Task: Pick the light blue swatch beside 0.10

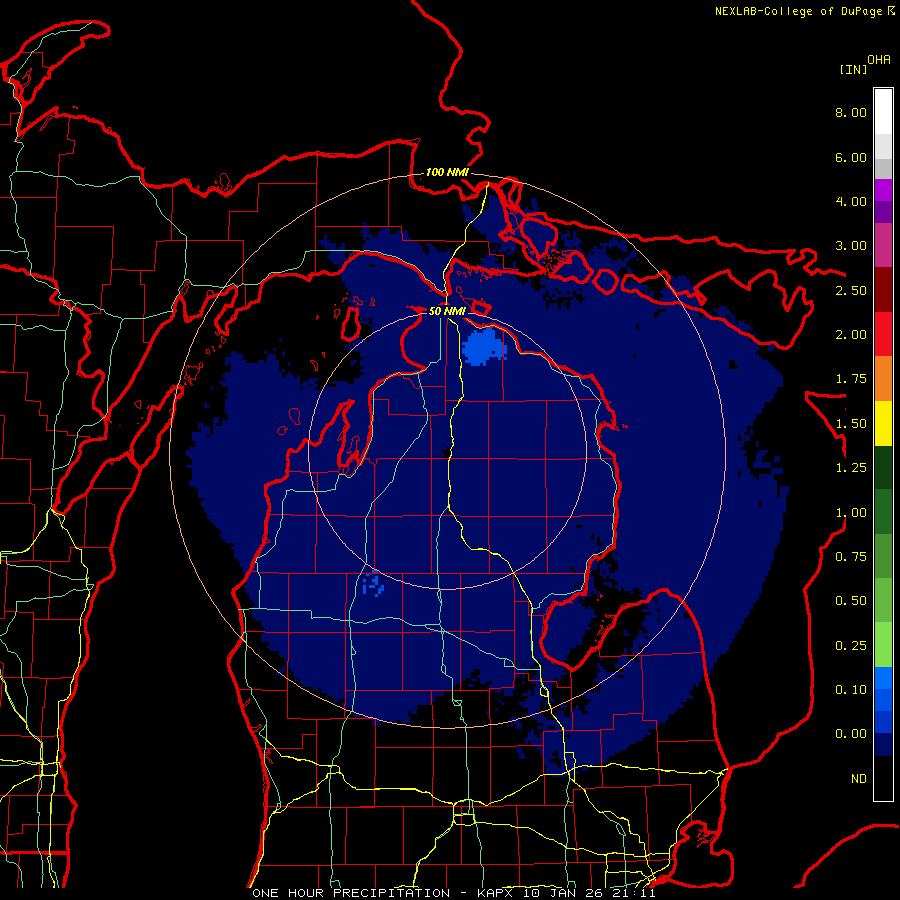Action: pyautogui.click(x=883, y=678)
